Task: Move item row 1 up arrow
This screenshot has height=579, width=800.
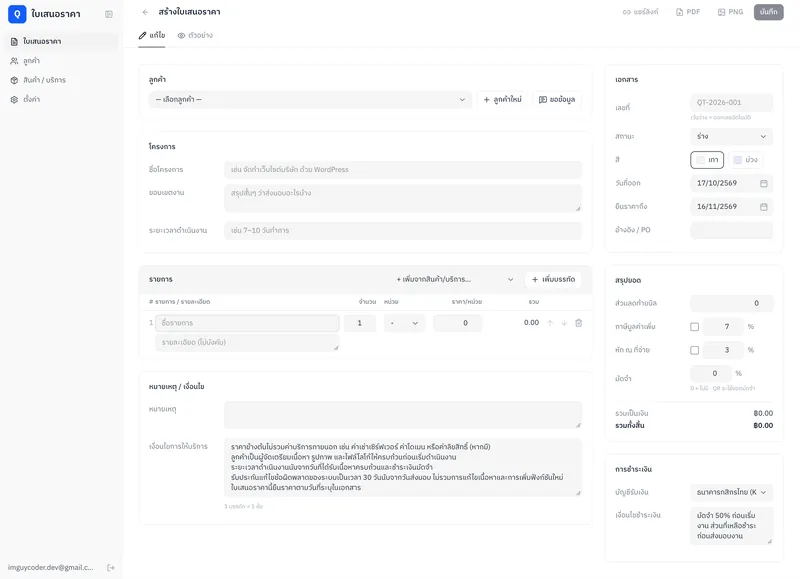Action: 551,323
